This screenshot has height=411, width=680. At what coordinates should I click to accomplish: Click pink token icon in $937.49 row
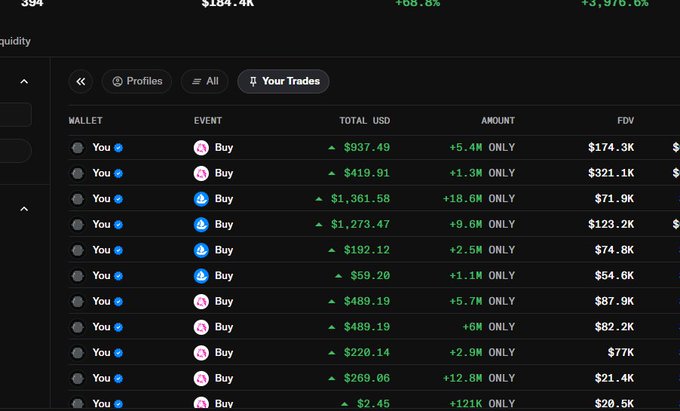pyautogui.click(x=201, y=148)
